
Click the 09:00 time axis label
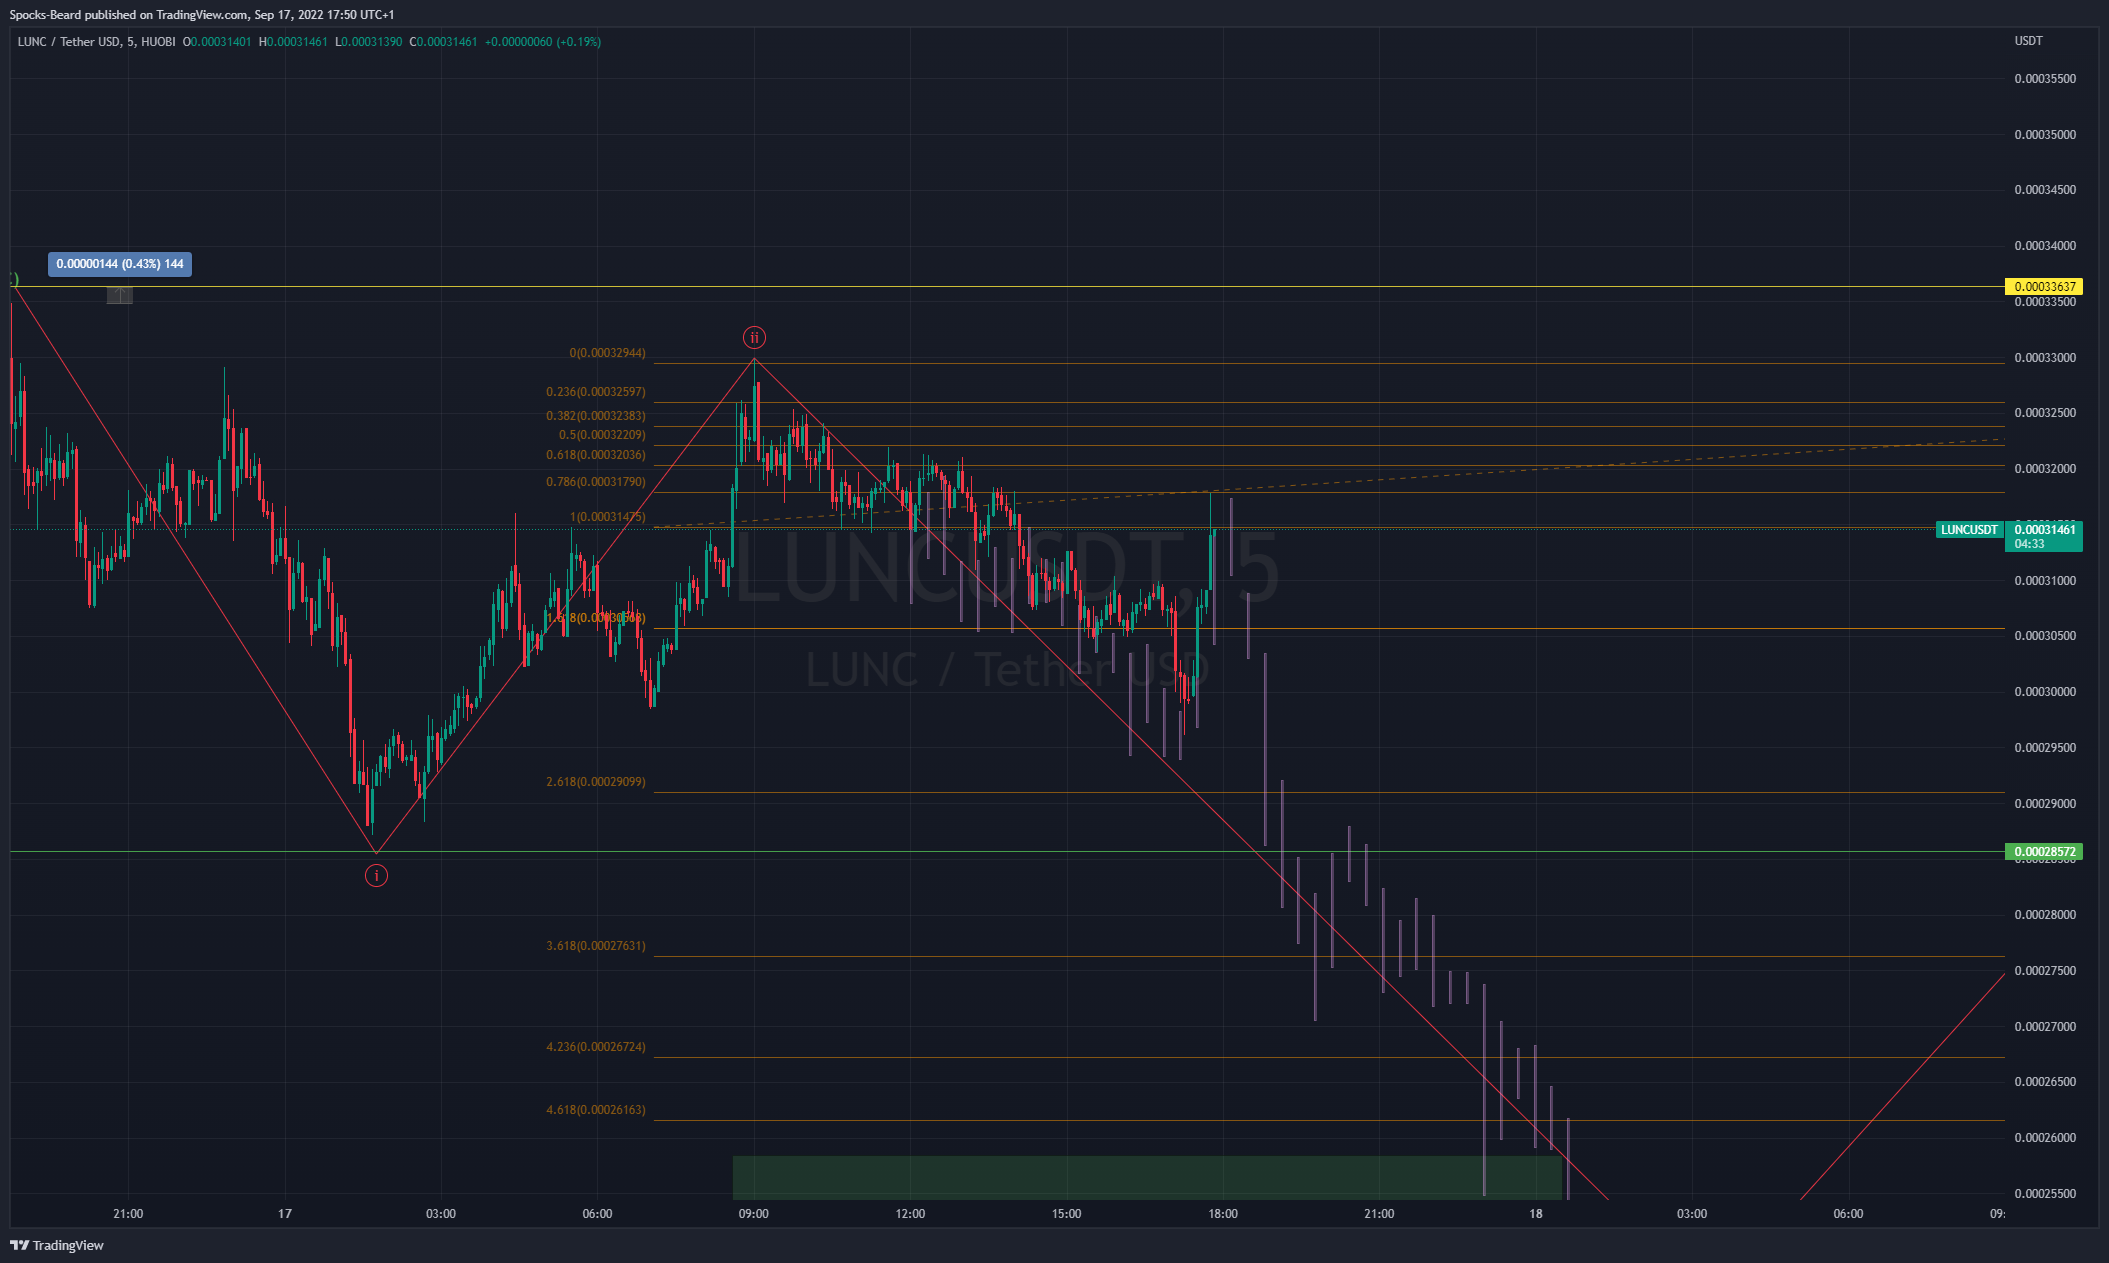point(754,1214)
